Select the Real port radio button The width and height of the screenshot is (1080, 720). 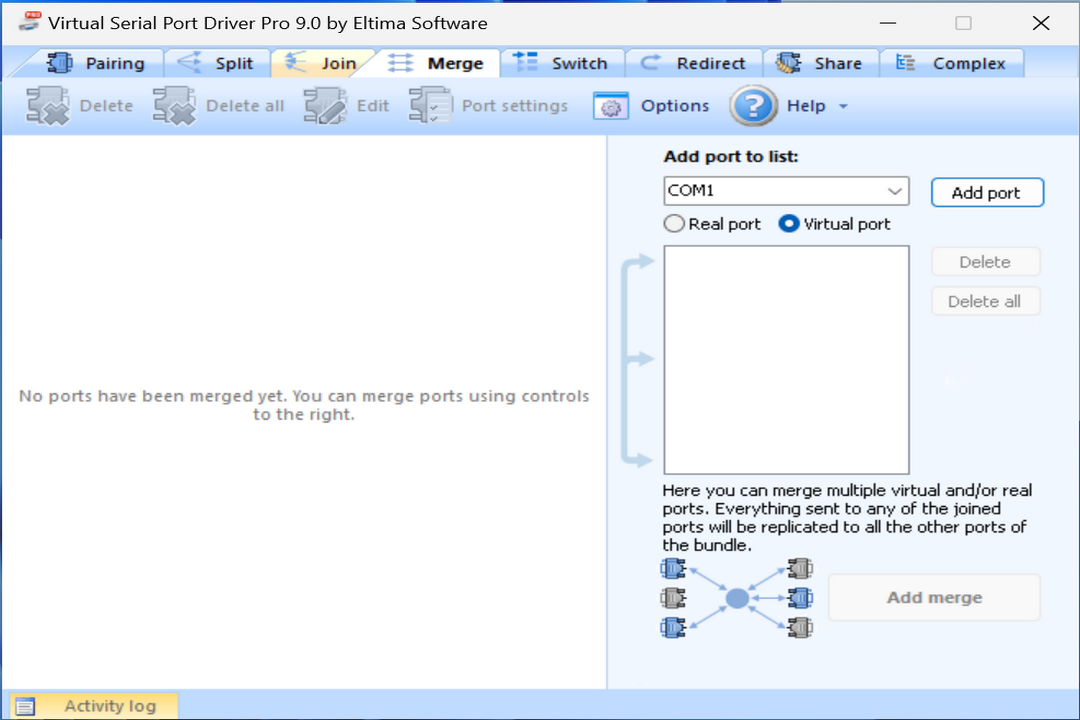(674, 224)
